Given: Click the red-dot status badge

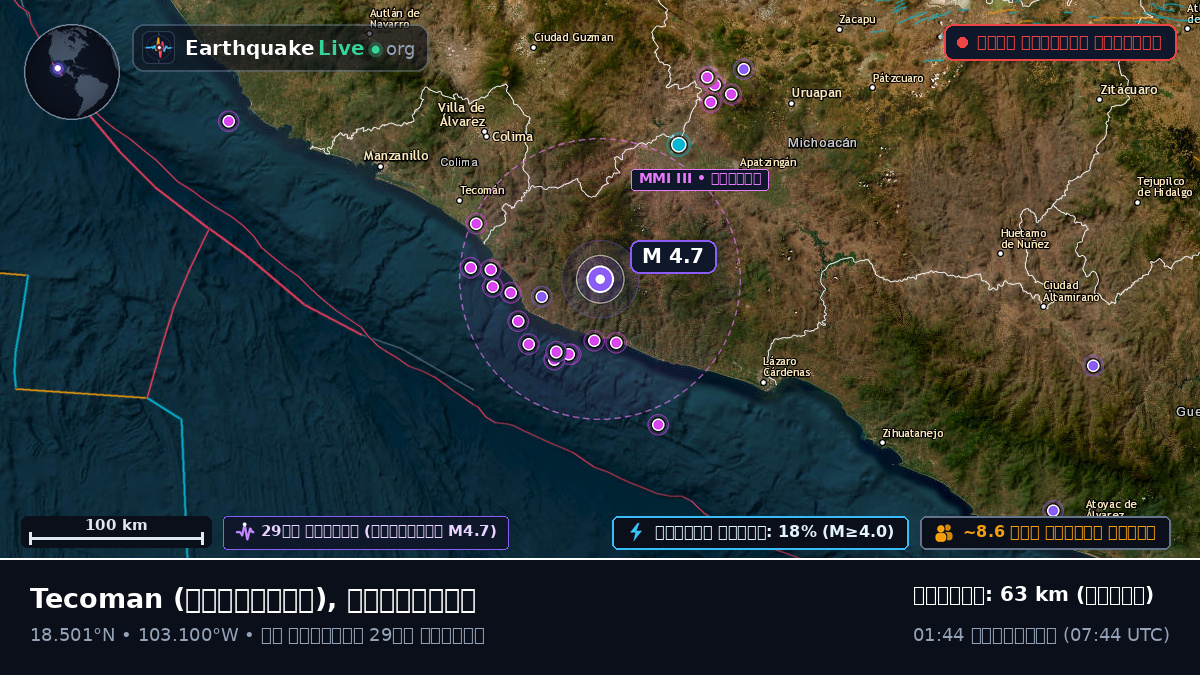Looking at the screenshot, I should [1060, 43].
